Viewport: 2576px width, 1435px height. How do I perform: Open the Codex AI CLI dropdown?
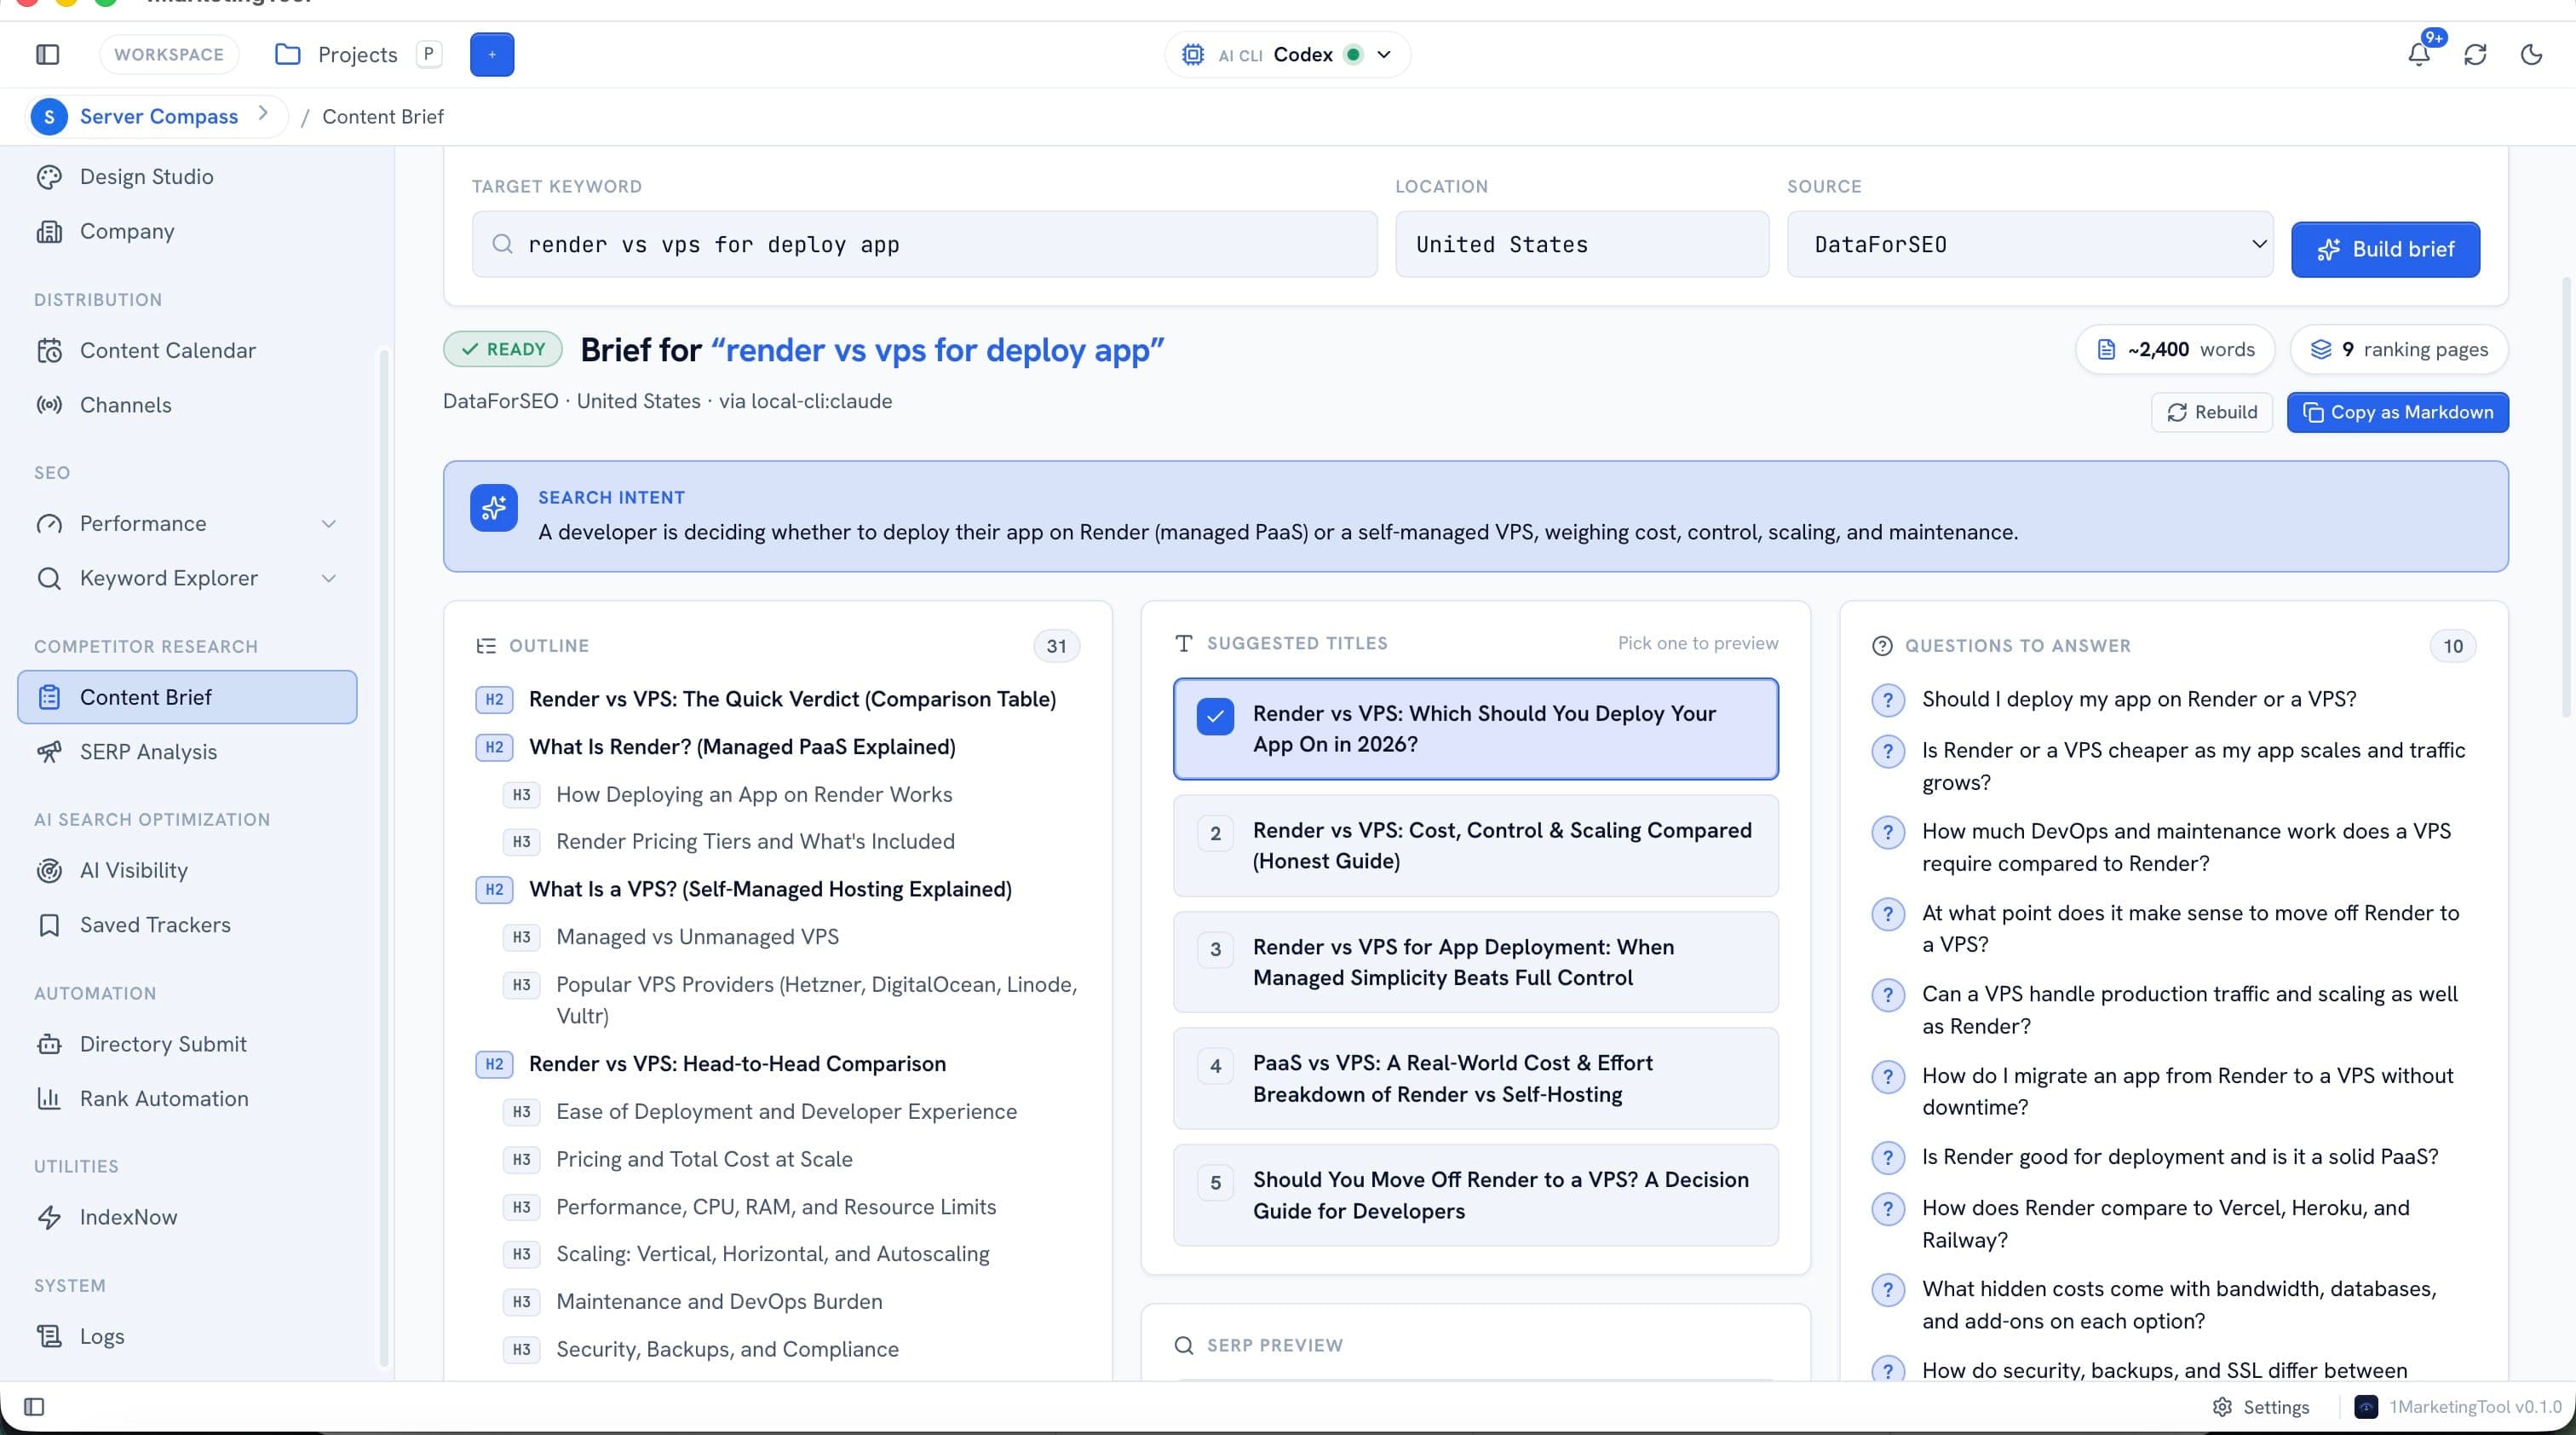click(1287, 54)
